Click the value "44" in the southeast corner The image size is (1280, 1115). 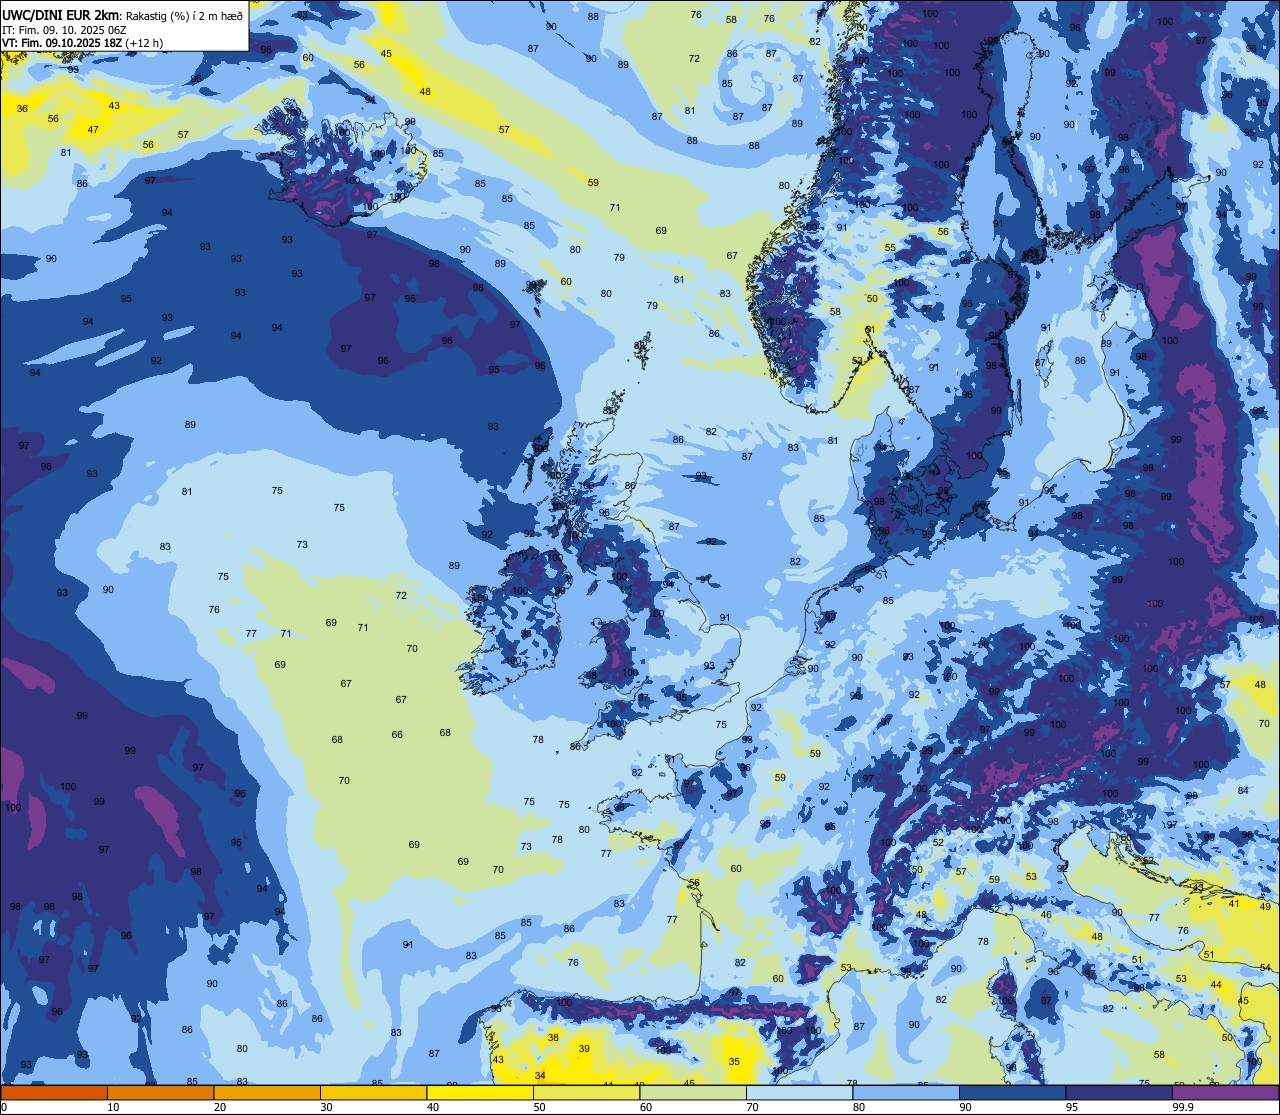pos(1216,985)
